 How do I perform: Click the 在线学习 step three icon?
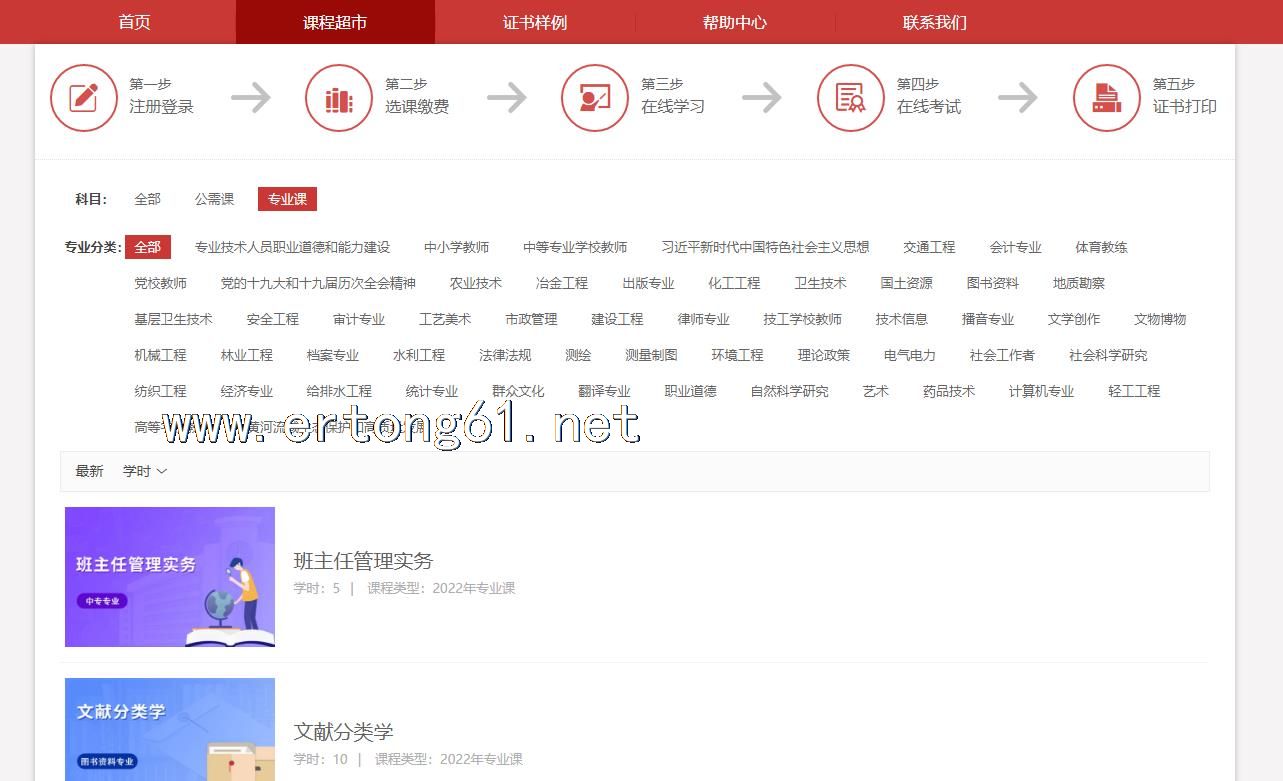pyautogui.click(x=595, y=98)
